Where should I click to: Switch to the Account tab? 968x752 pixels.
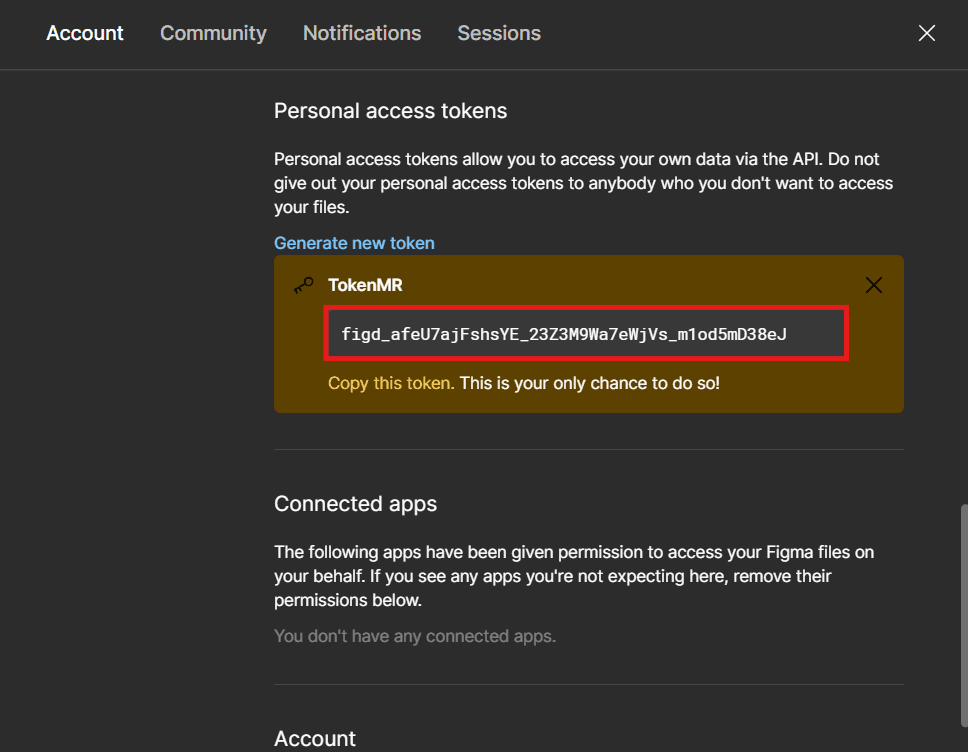[x=85, y=33]
